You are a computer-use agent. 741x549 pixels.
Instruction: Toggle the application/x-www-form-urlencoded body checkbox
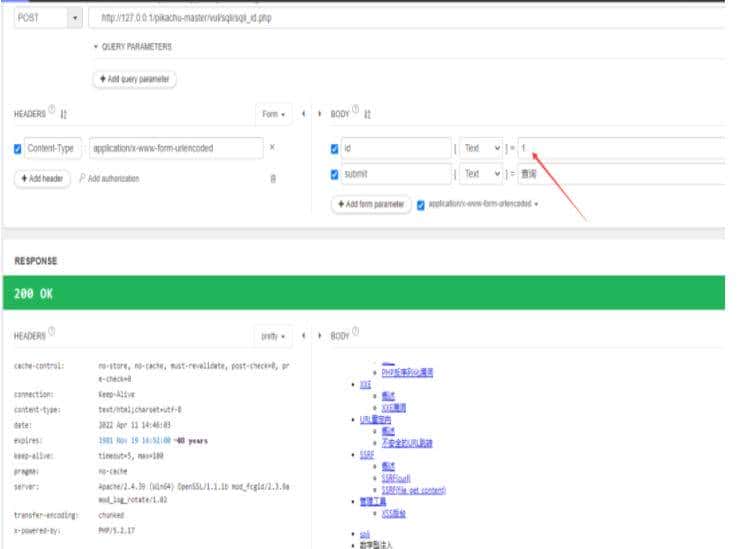(x=421, y=205)
